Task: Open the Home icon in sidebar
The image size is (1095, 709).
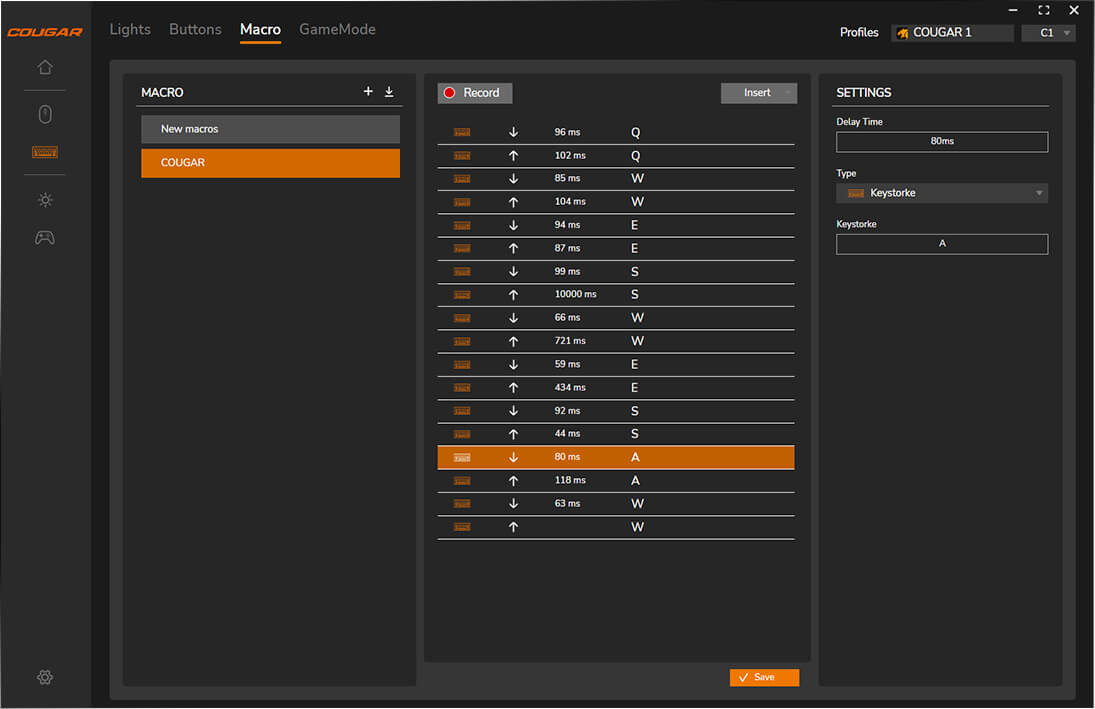Action: point(45,68)
